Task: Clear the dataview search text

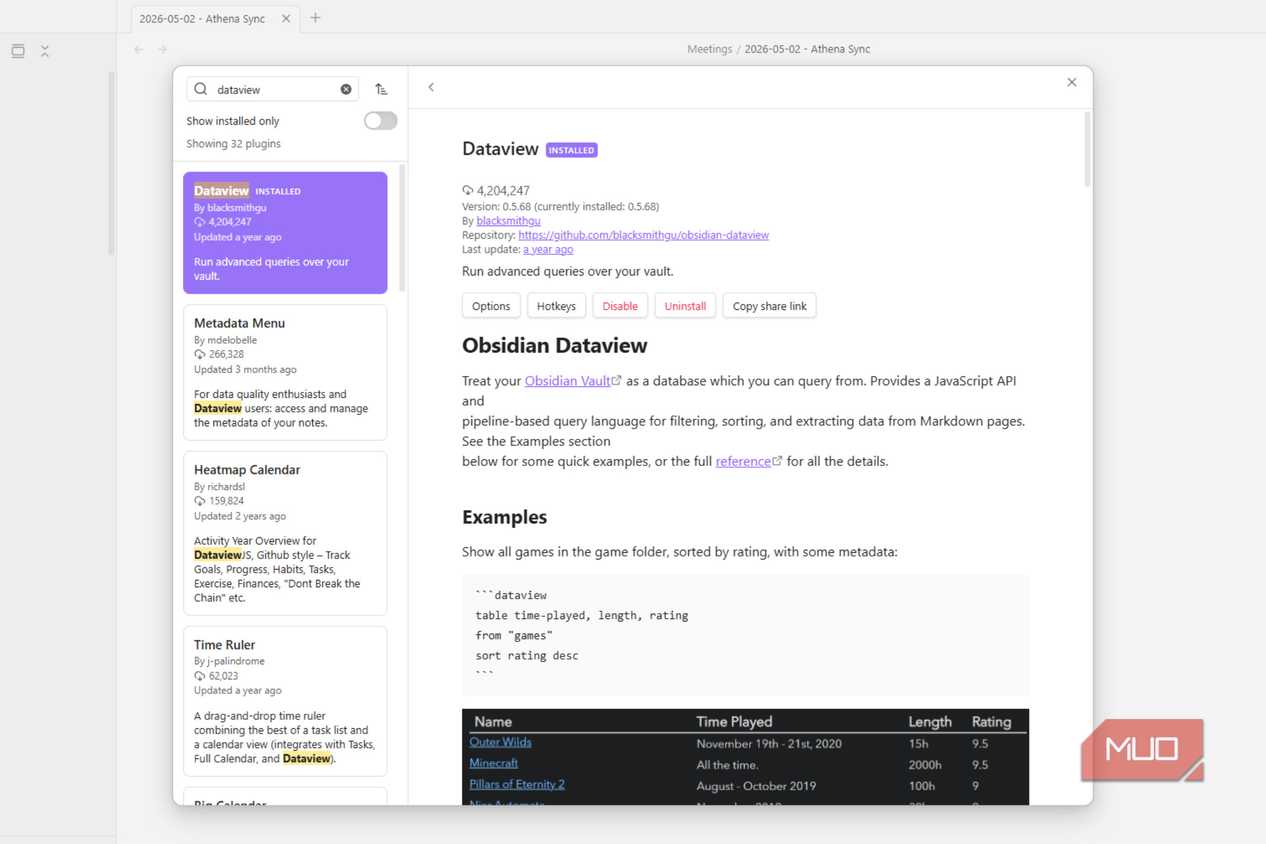Action: pyautogui.click(x=346, y=89)
